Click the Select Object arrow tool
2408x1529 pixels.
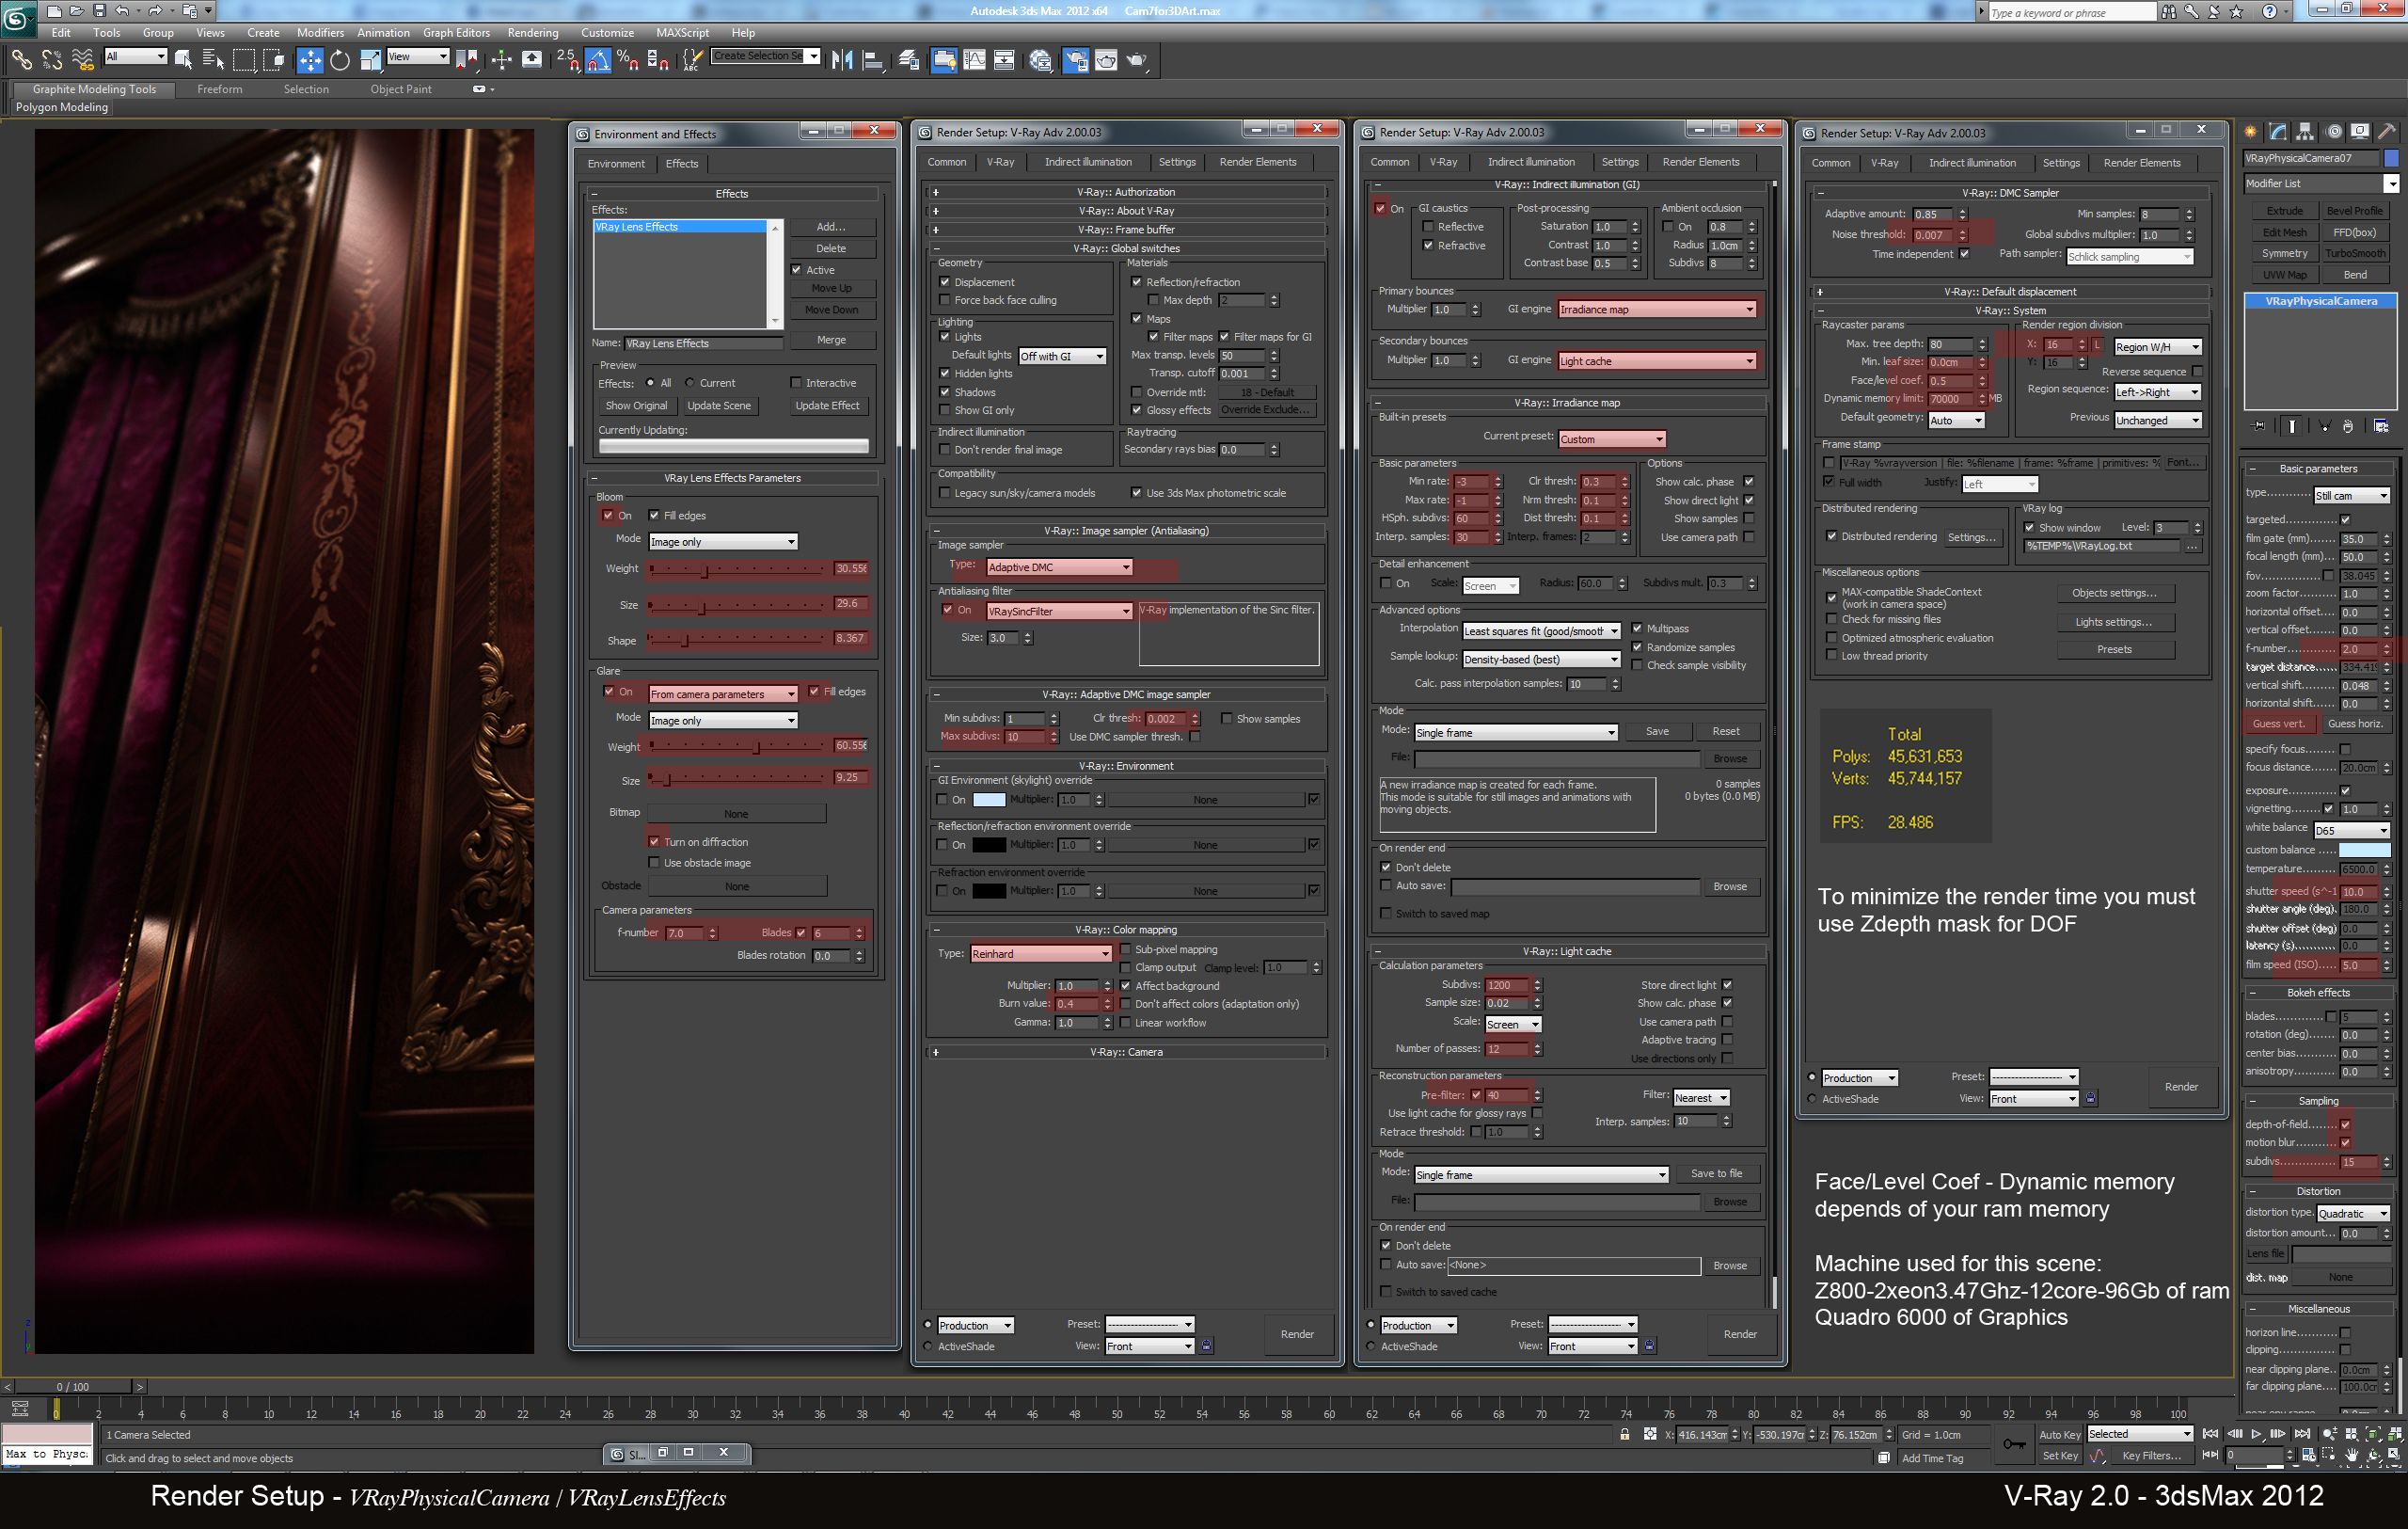(x=183, y=60)
